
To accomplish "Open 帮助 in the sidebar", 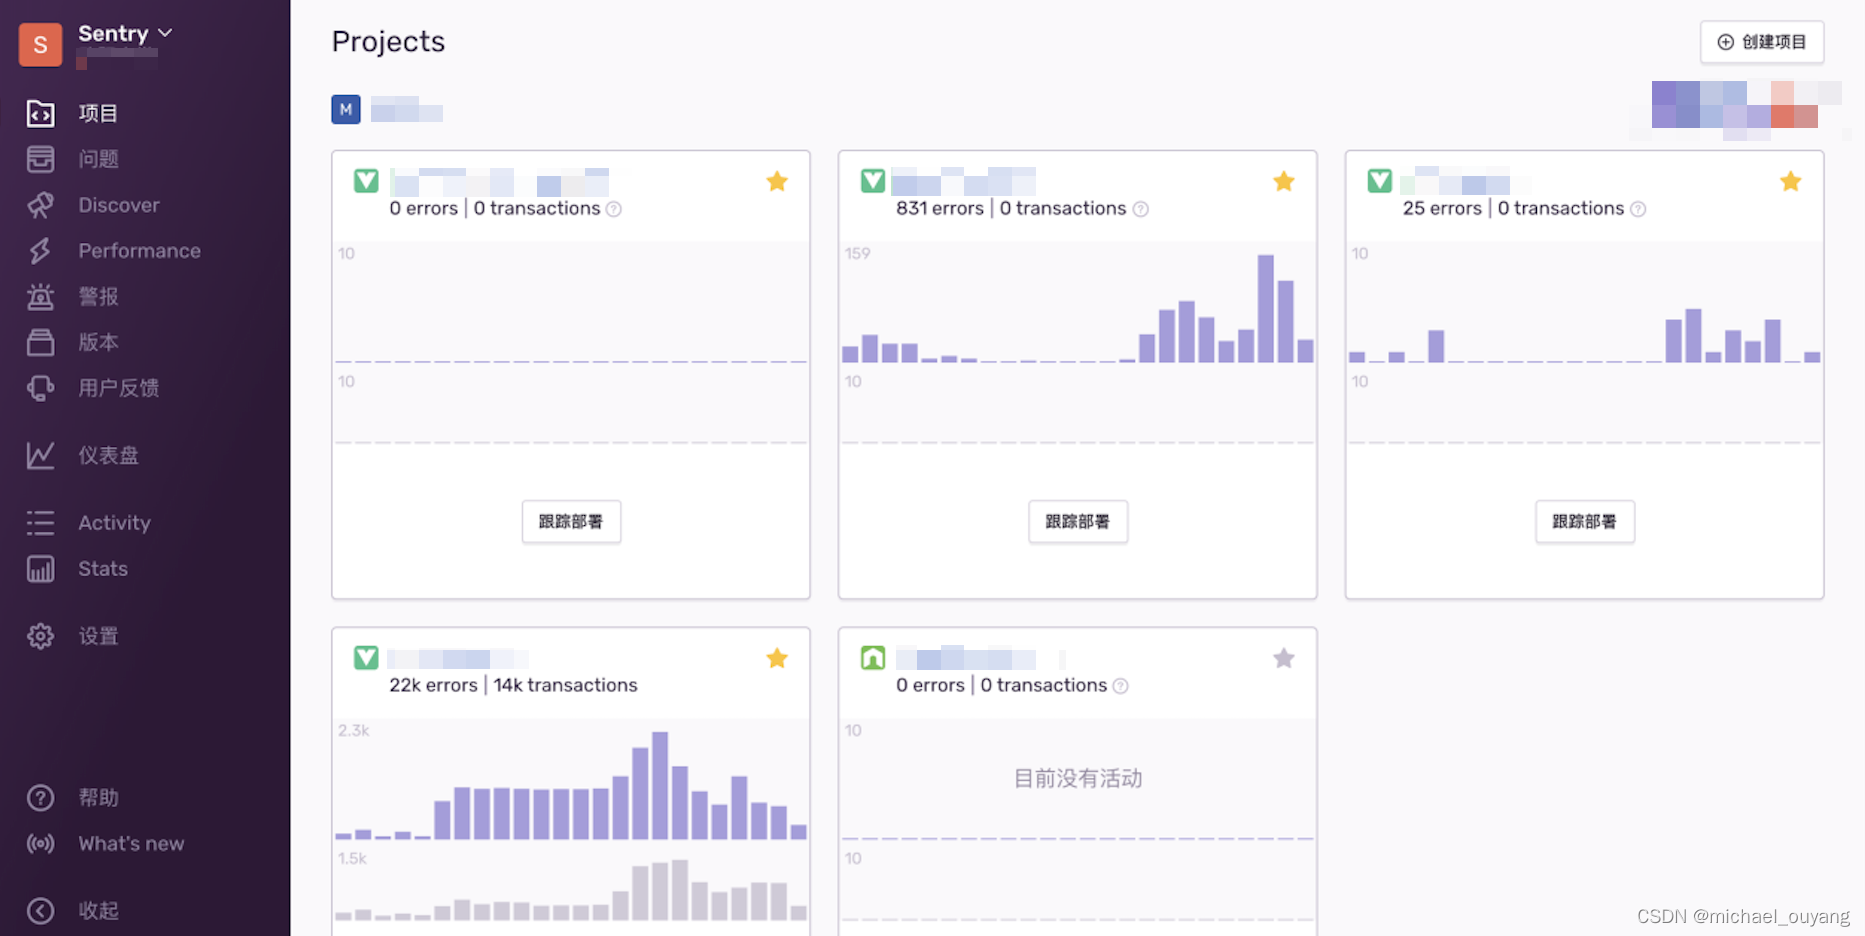I will (x=98, y=798).
